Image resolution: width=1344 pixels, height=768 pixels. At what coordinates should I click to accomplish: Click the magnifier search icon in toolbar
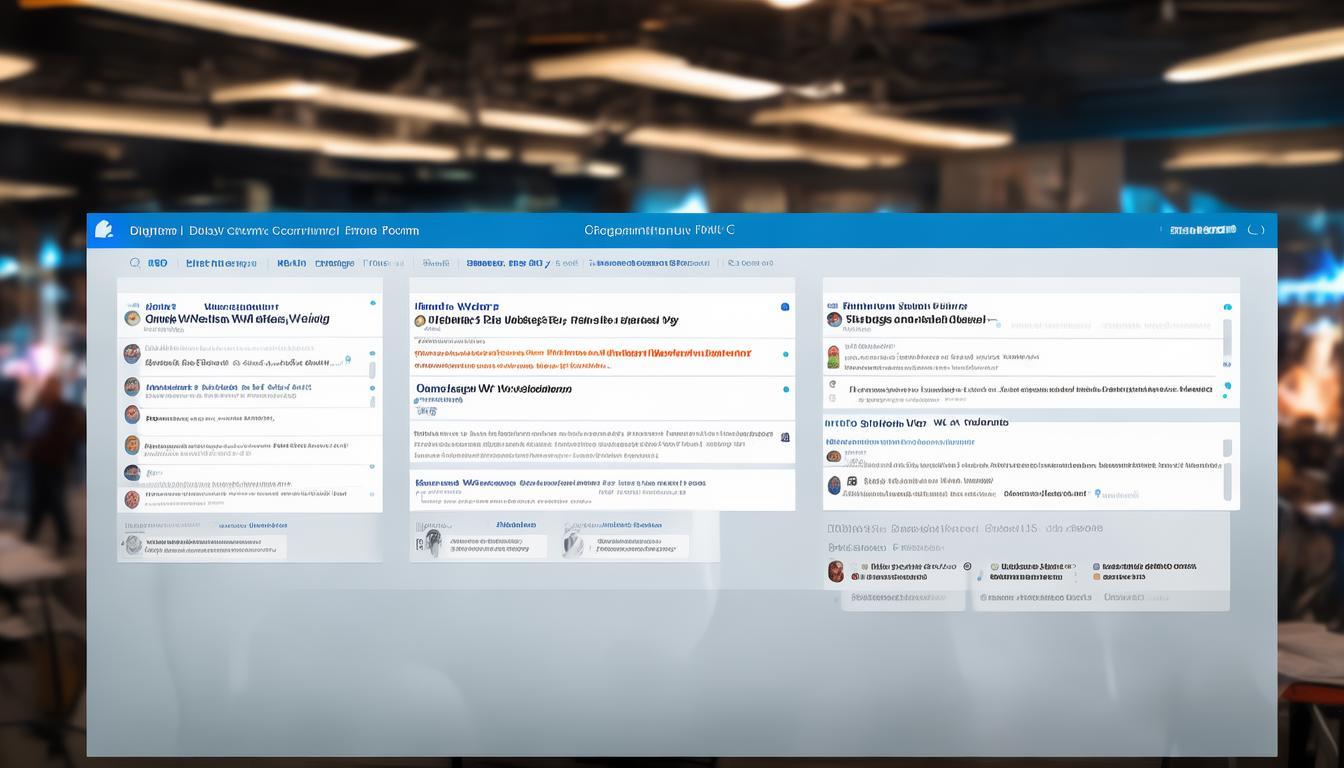click(x=135, y=263)
